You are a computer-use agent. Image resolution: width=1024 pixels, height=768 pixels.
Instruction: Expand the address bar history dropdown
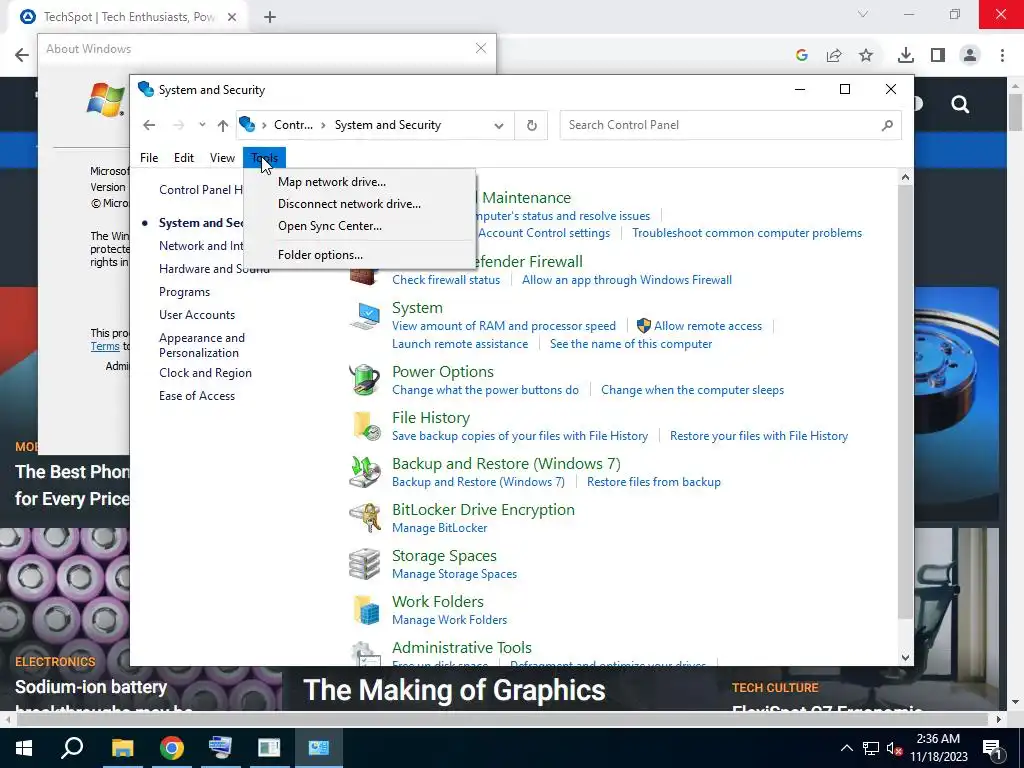pyautogui.click(x=499, y=125)
